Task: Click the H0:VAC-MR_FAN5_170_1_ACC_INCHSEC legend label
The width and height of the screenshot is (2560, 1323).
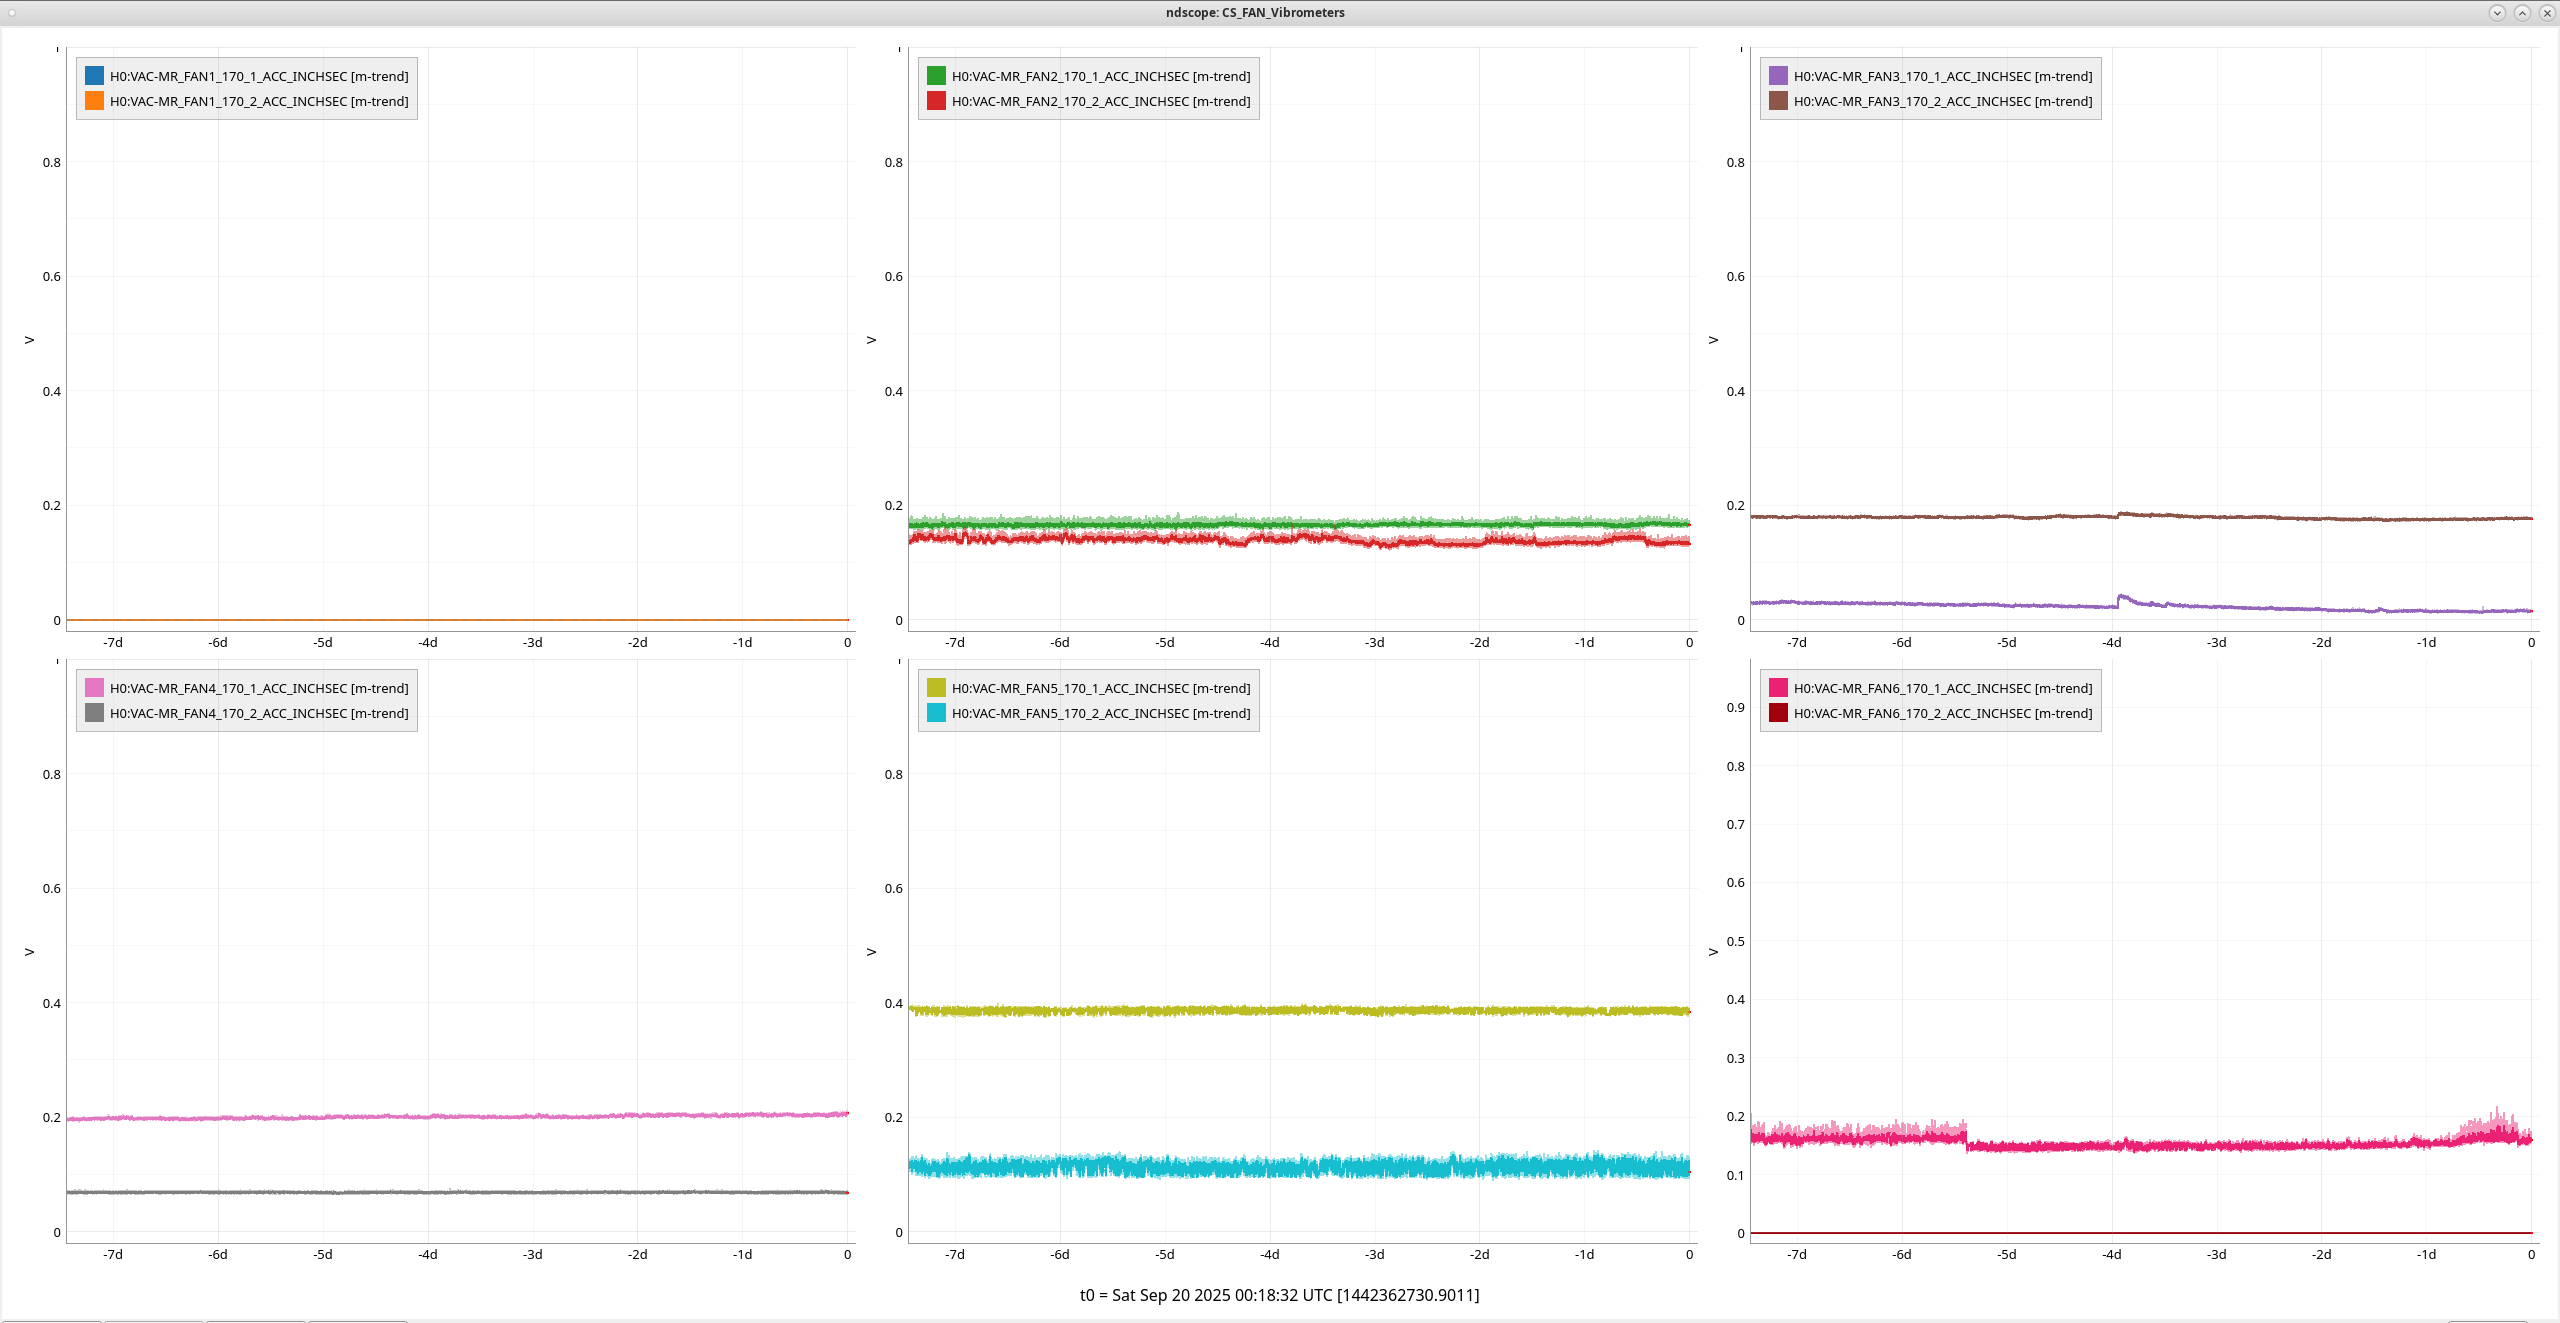Action: [1100, 688]
